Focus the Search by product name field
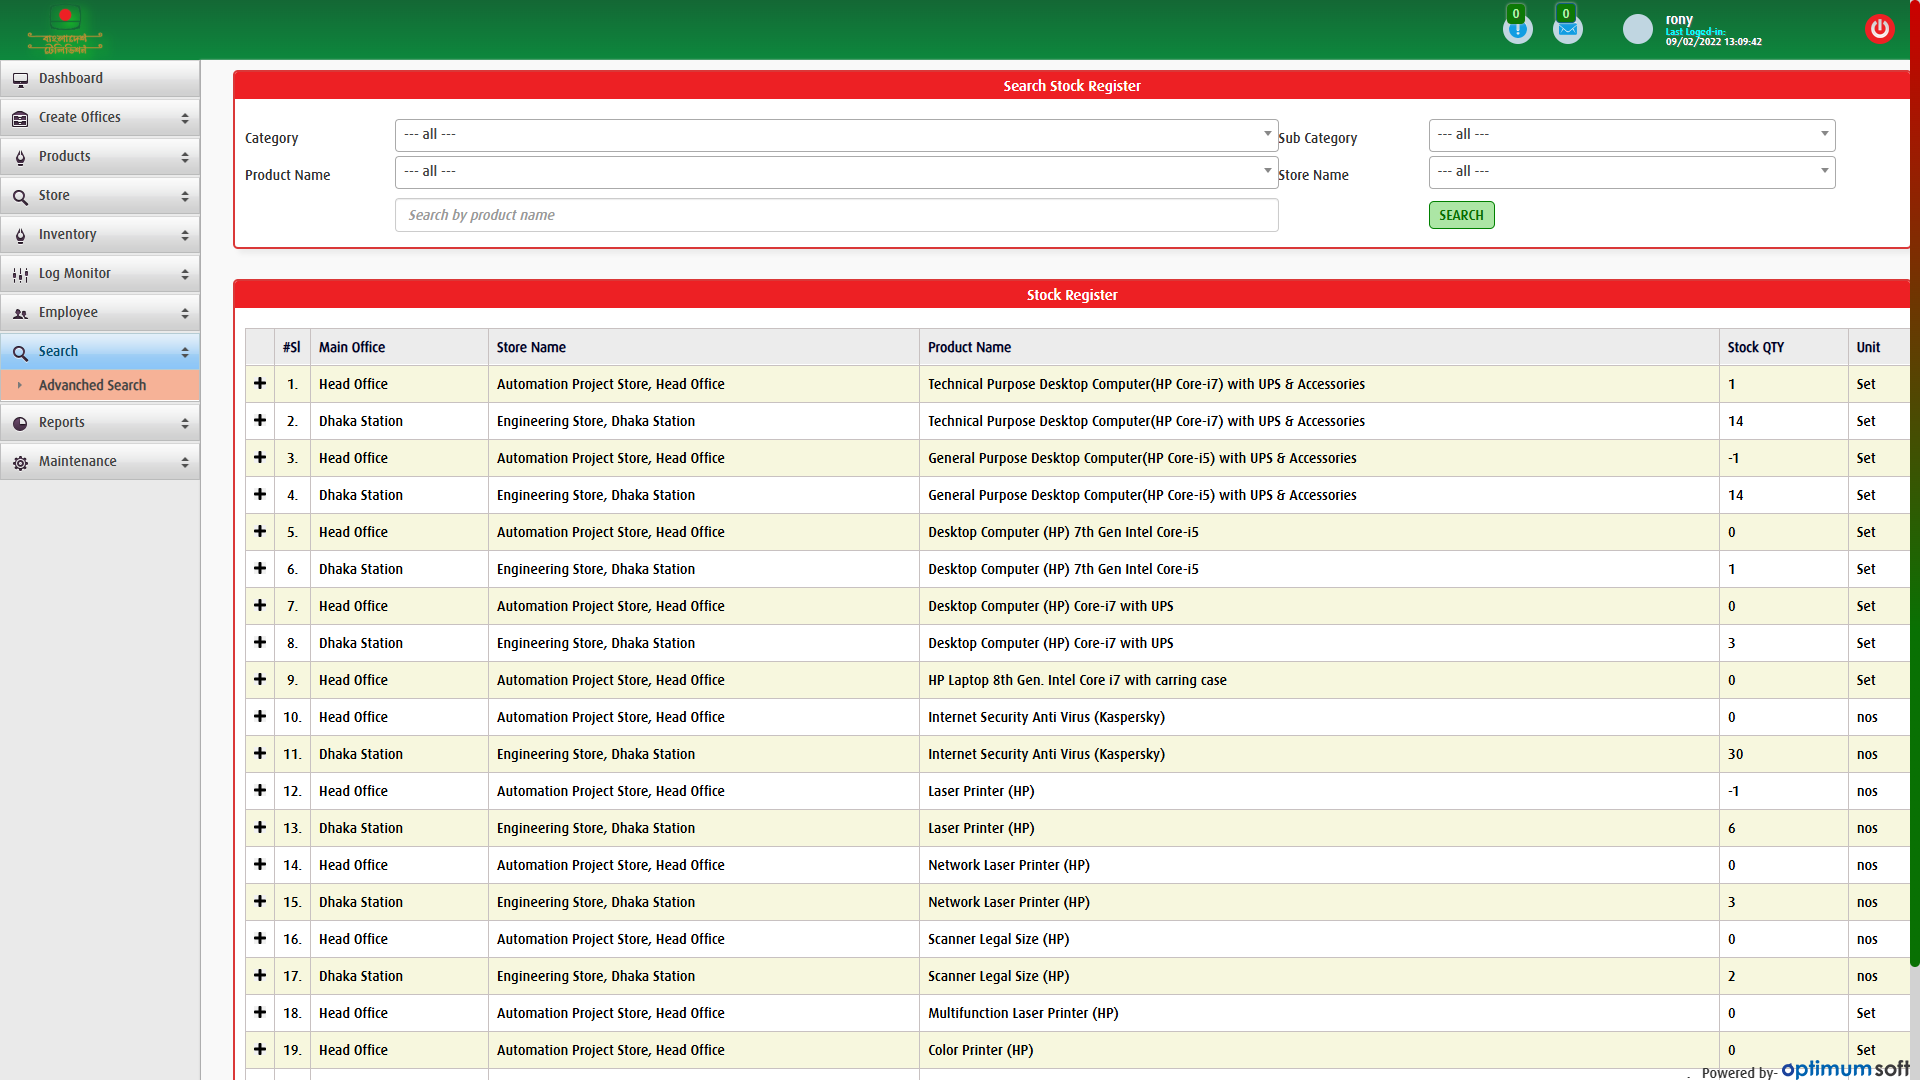 [836, 215]
